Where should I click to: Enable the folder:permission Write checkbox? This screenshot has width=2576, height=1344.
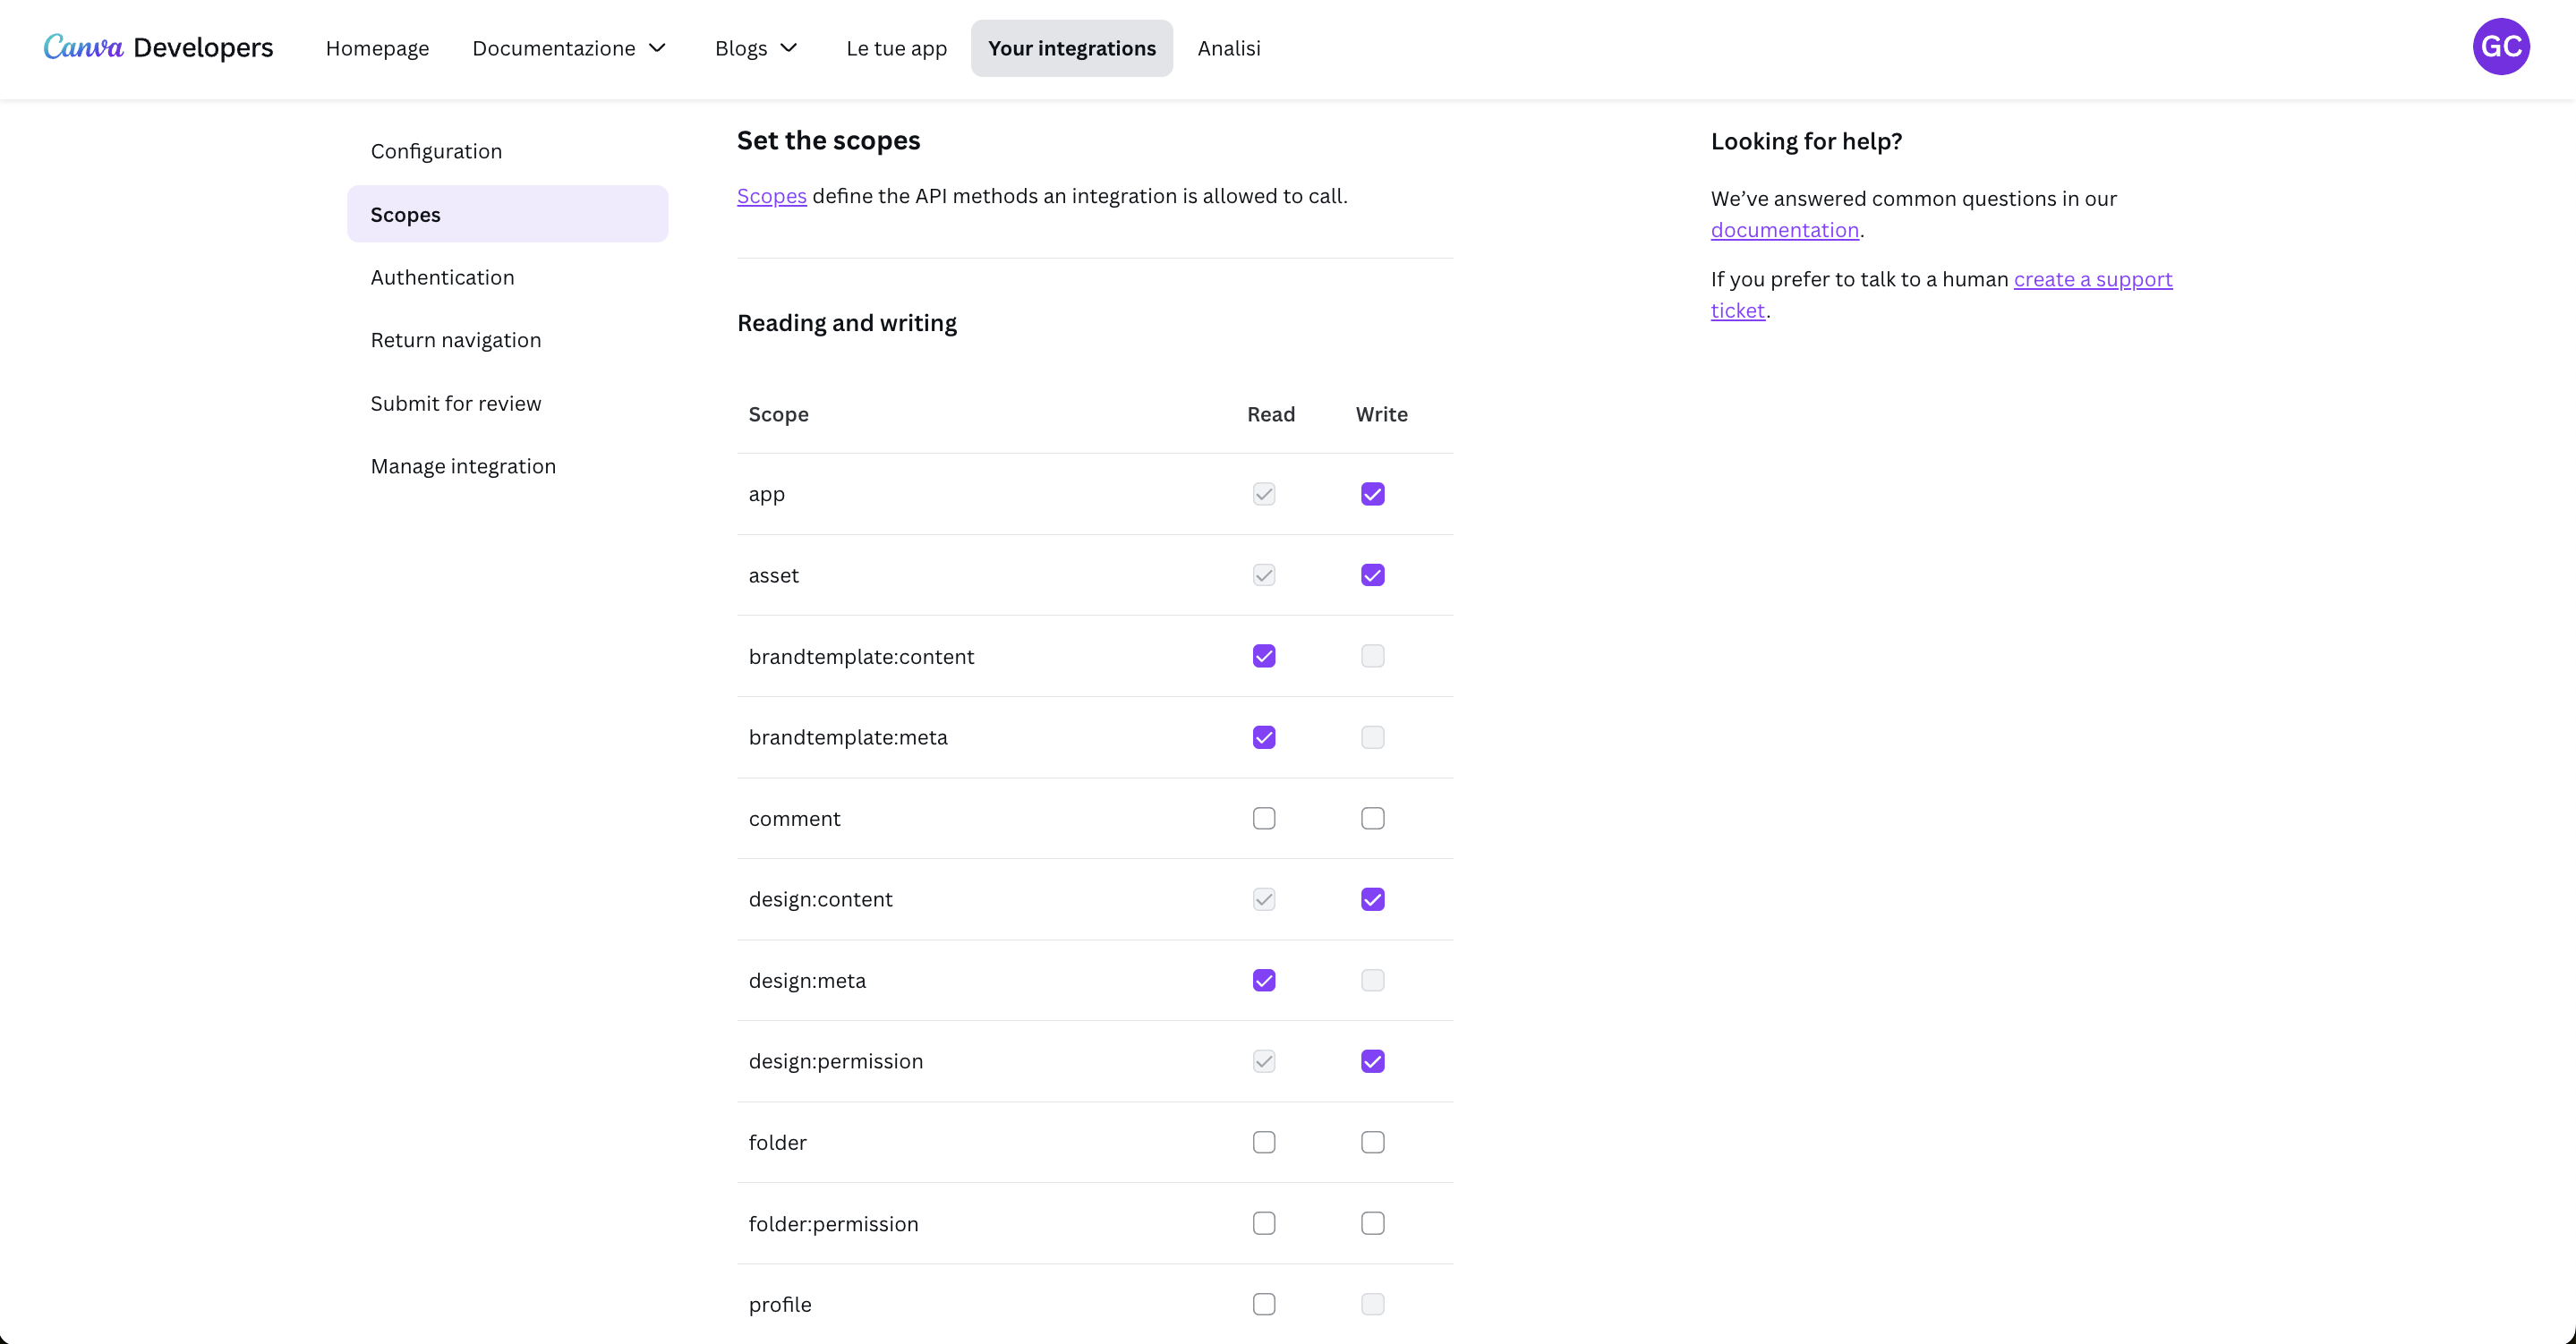coord(1372,1223)
